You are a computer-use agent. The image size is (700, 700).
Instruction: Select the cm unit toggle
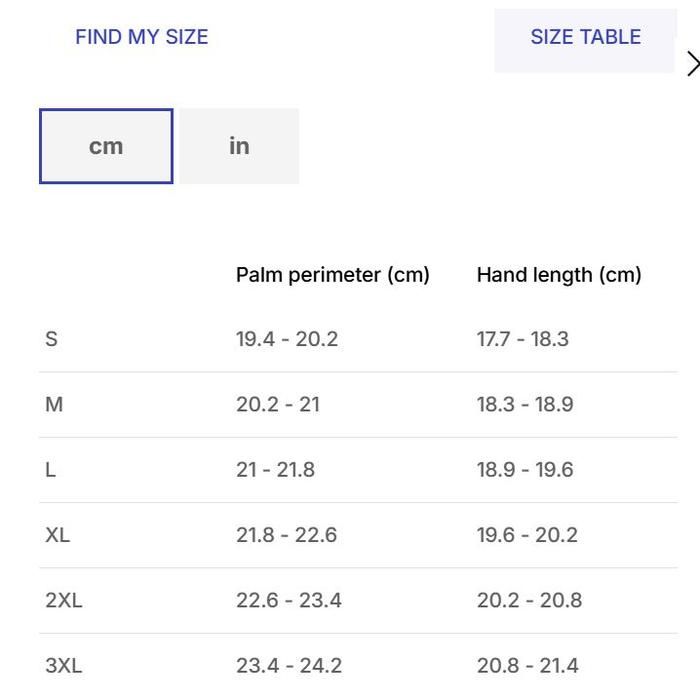tap(106, 146)
